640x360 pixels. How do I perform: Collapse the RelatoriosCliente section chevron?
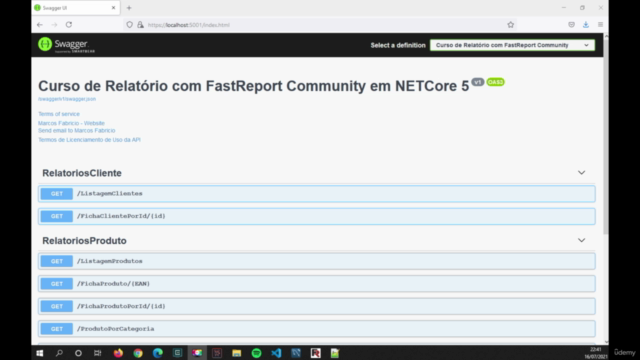pos(581,173)
